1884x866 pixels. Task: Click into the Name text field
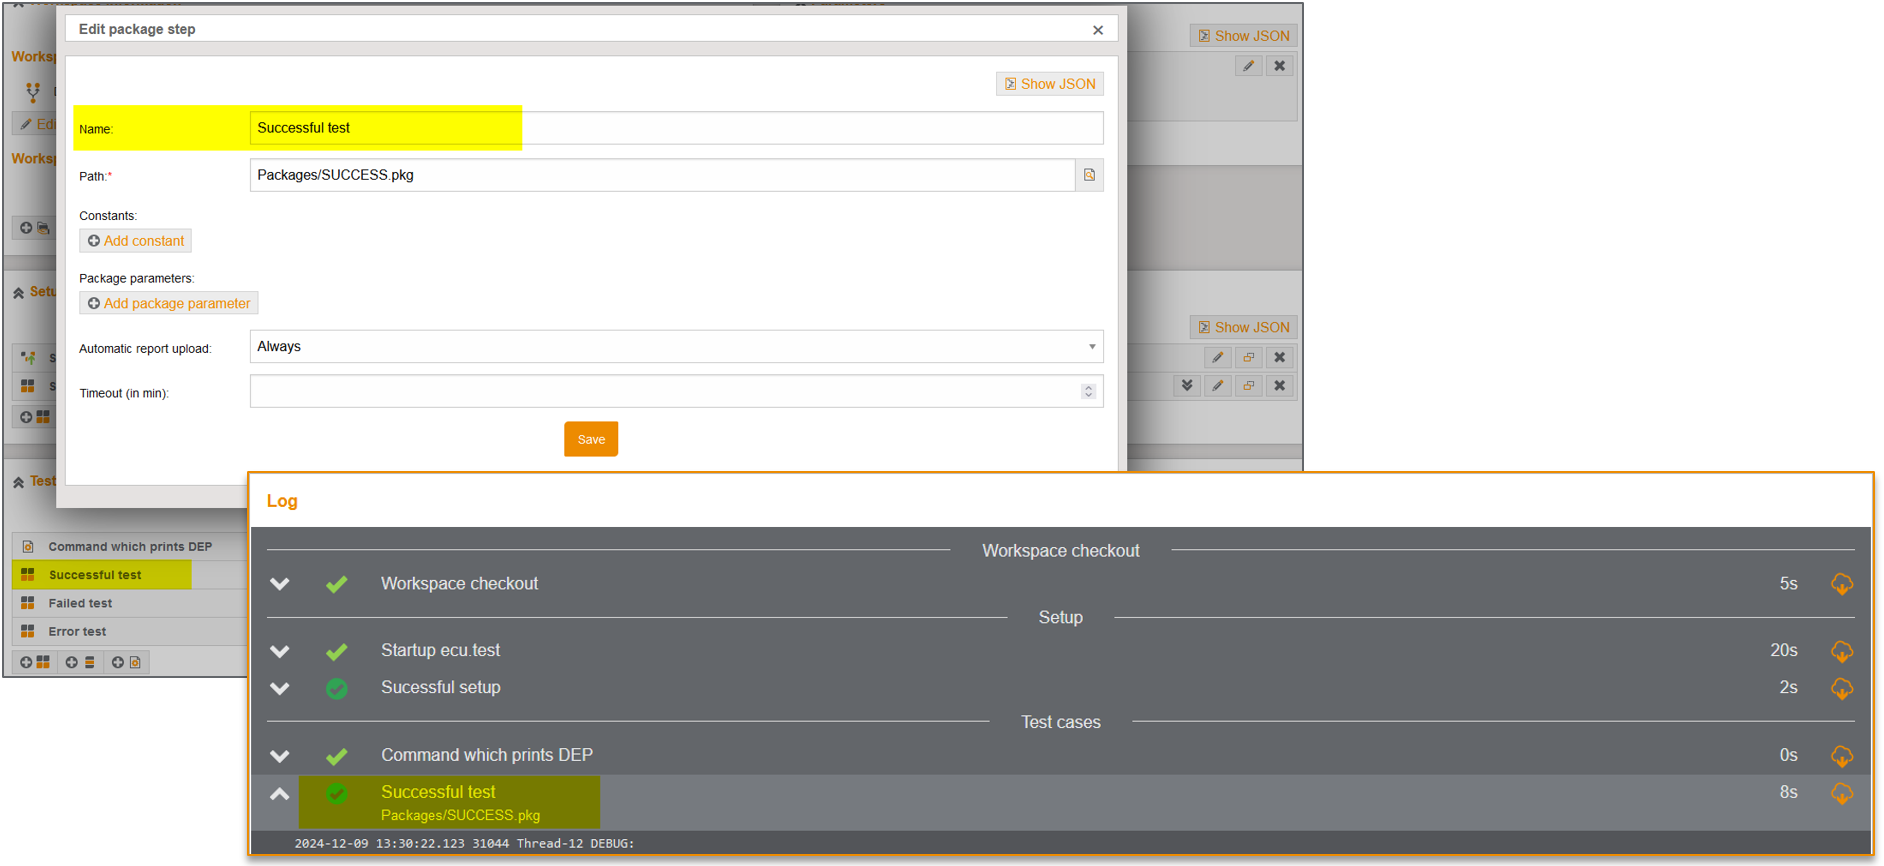pos(676,128)
